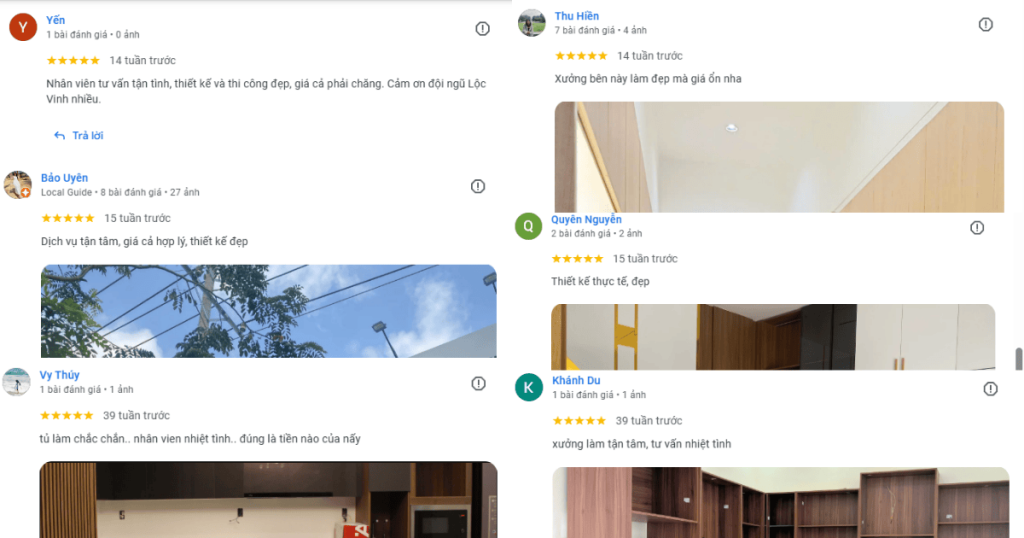This screenshot has width=1024, height=538.
Task: Open Thu Hiền's ceiling cabinet photo
Action: pos(779,157)
